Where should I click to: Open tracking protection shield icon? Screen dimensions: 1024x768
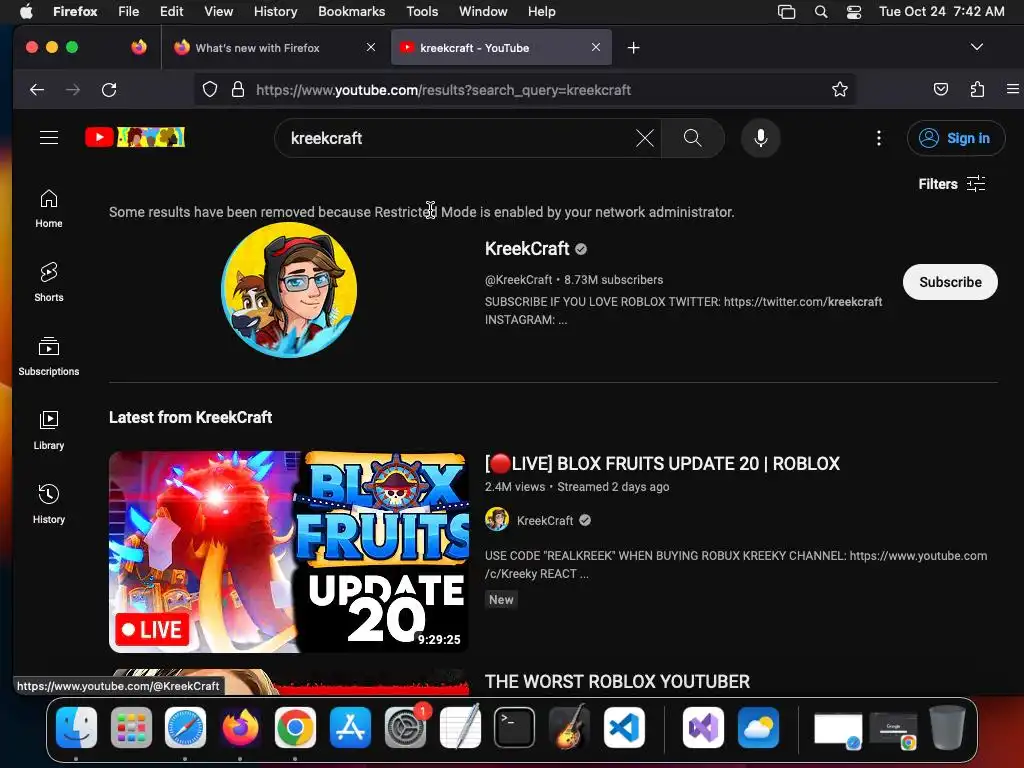(x=210, y=89)
